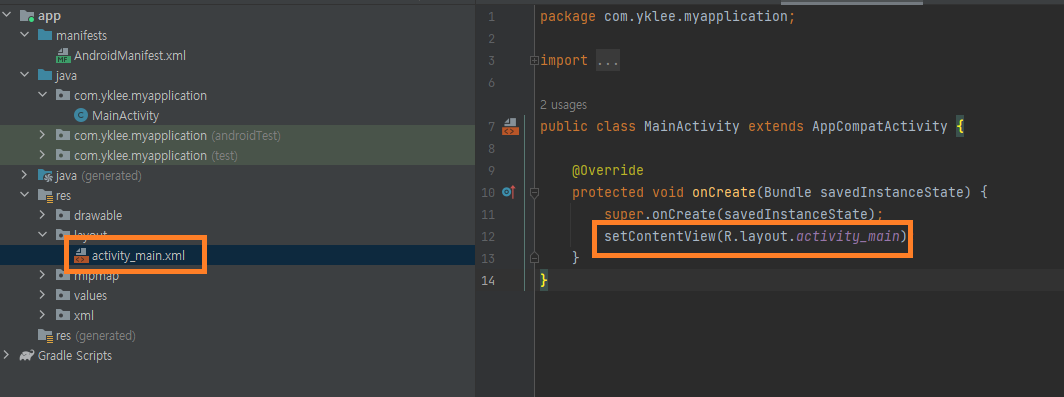Click the onCreate method name on line 10
Viewport: 1064px width, 397px height.
pos(724,192)
